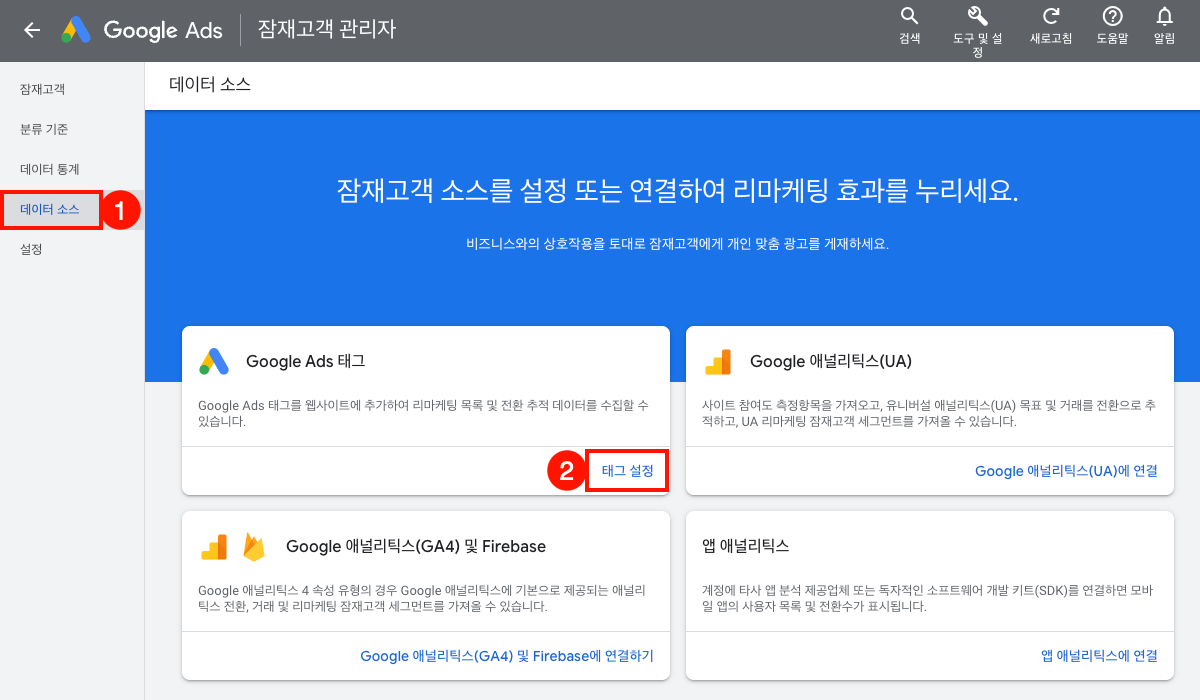
Task: Click Google Analytics (UA) card logo icon
Action: pyautogui.click(x=718, y=361)
